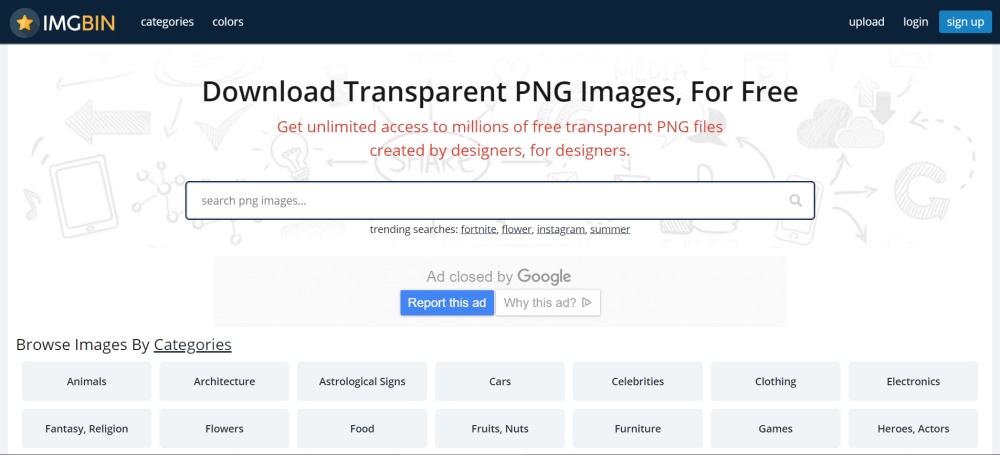Select the summer trending search
Image resolution: width=1000 pixels, height=455 pixels.
tap(610, 230)
